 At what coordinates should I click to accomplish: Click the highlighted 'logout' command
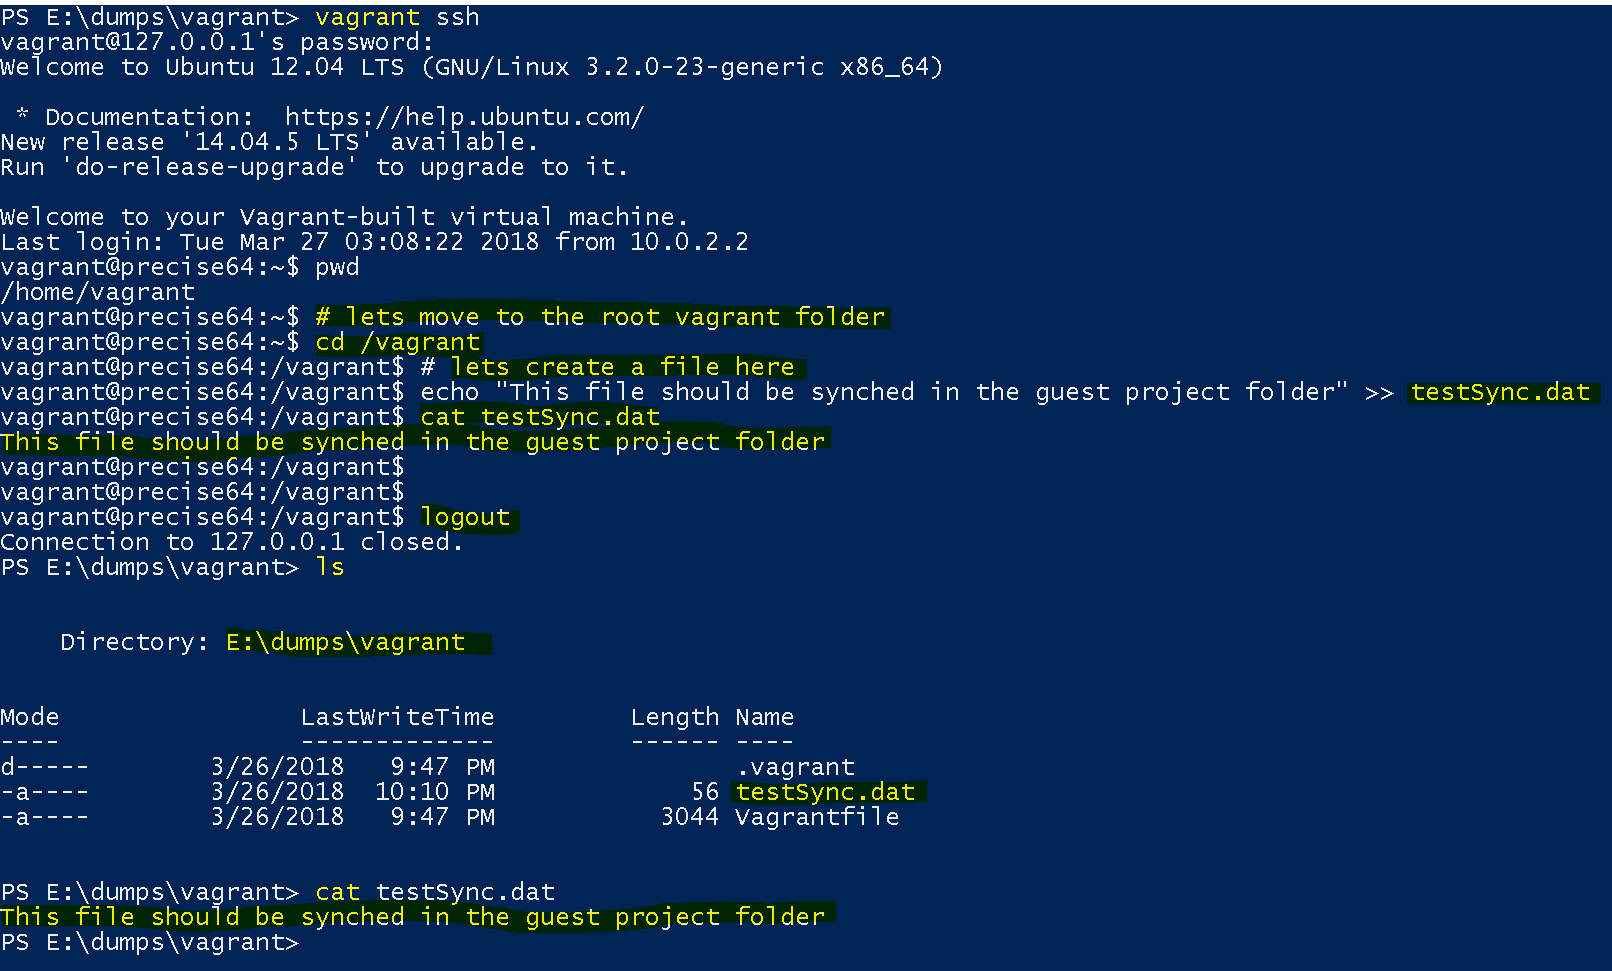click(465, 517)
